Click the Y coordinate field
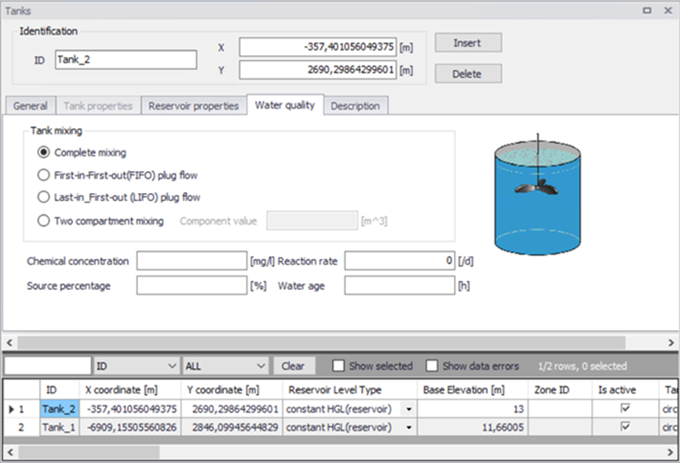 coord(318,70)
